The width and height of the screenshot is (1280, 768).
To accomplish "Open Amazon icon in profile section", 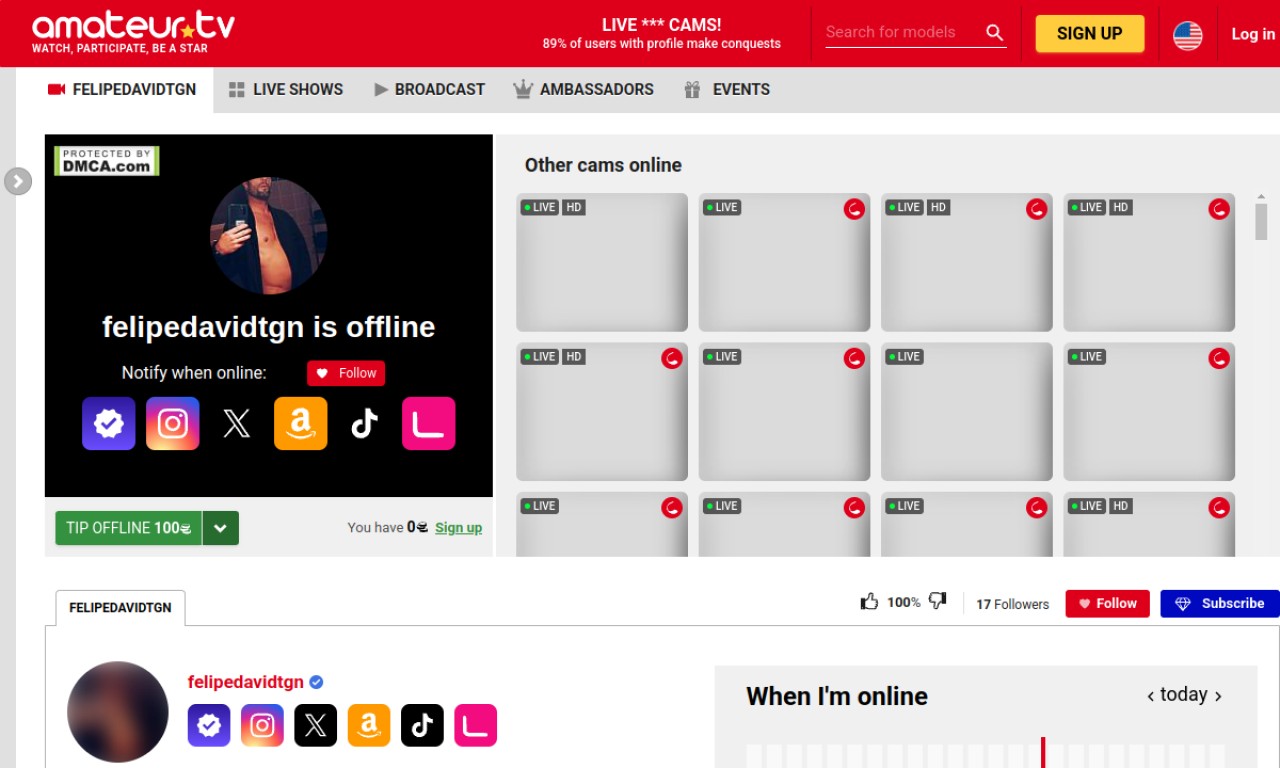I will (369, 725).
